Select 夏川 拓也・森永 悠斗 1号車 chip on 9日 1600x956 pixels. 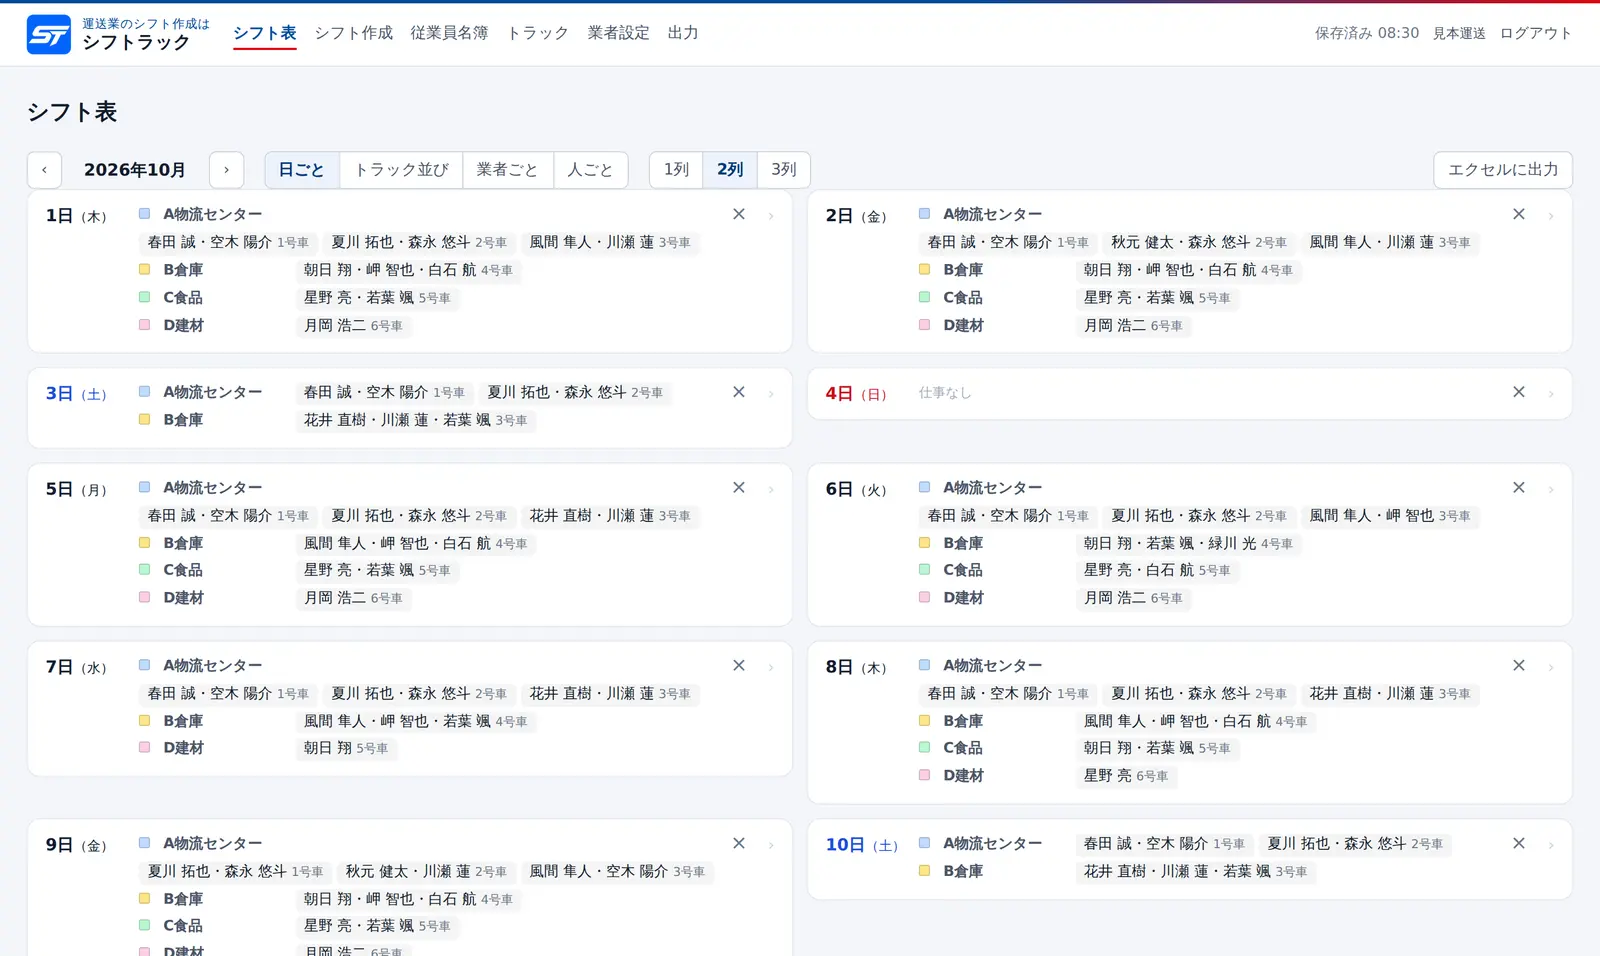click(235, 872)
